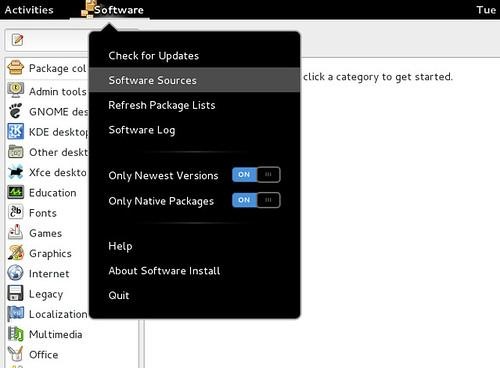Click the Multimedia film icon
Viewport: 500px width, 368px height.
[x=15, y=334]
